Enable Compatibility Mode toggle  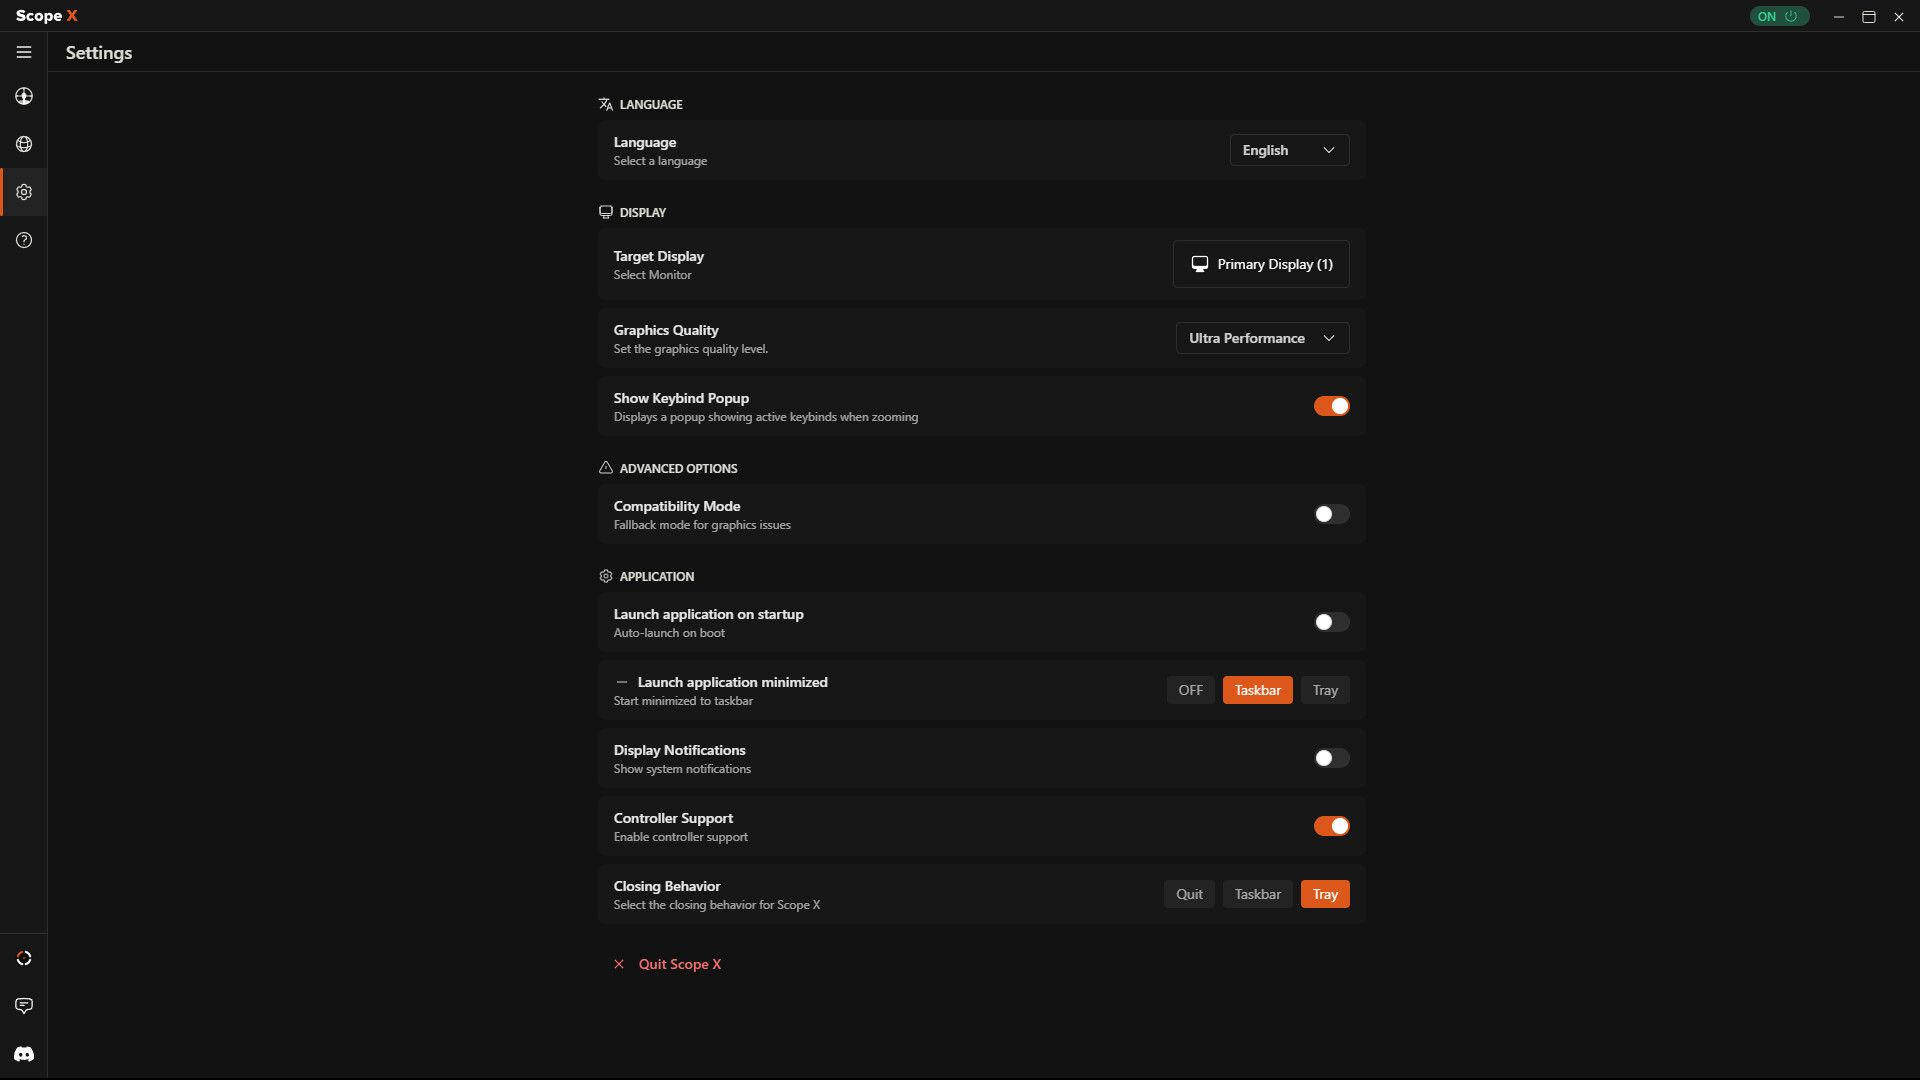(x=1331, y=514)
